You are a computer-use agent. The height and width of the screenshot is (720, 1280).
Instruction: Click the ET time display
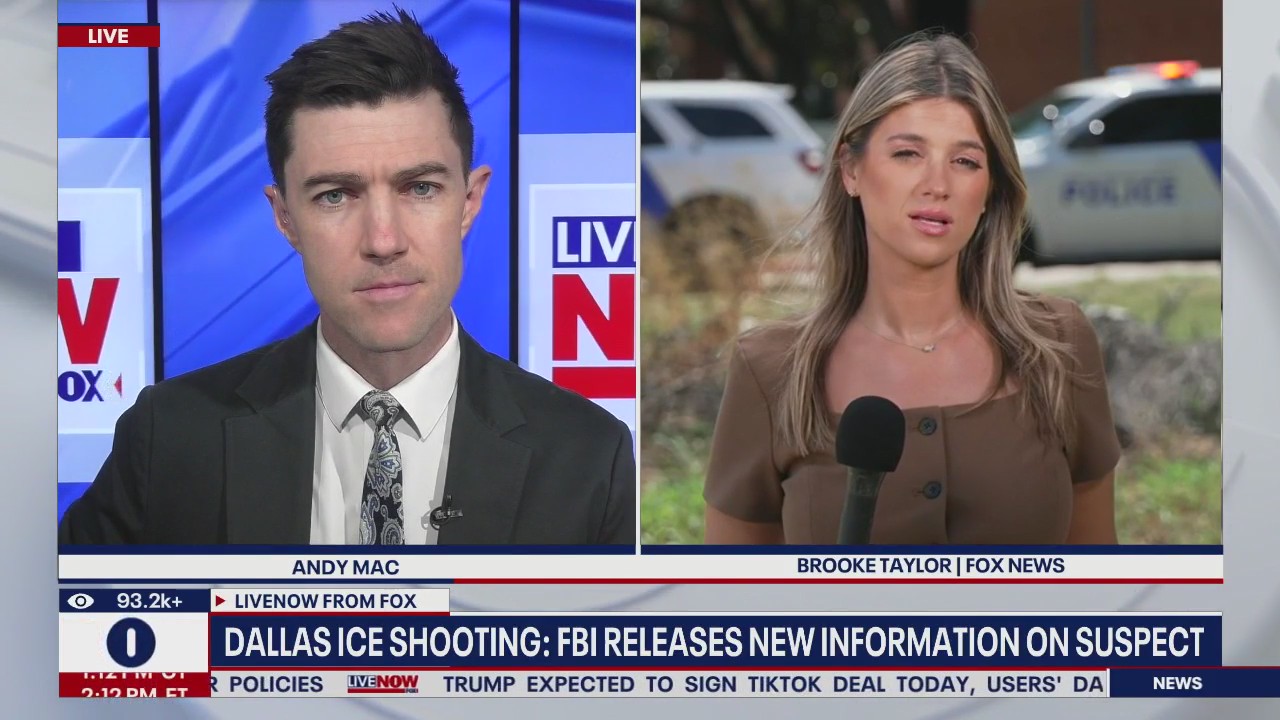(x=134, y=691)
